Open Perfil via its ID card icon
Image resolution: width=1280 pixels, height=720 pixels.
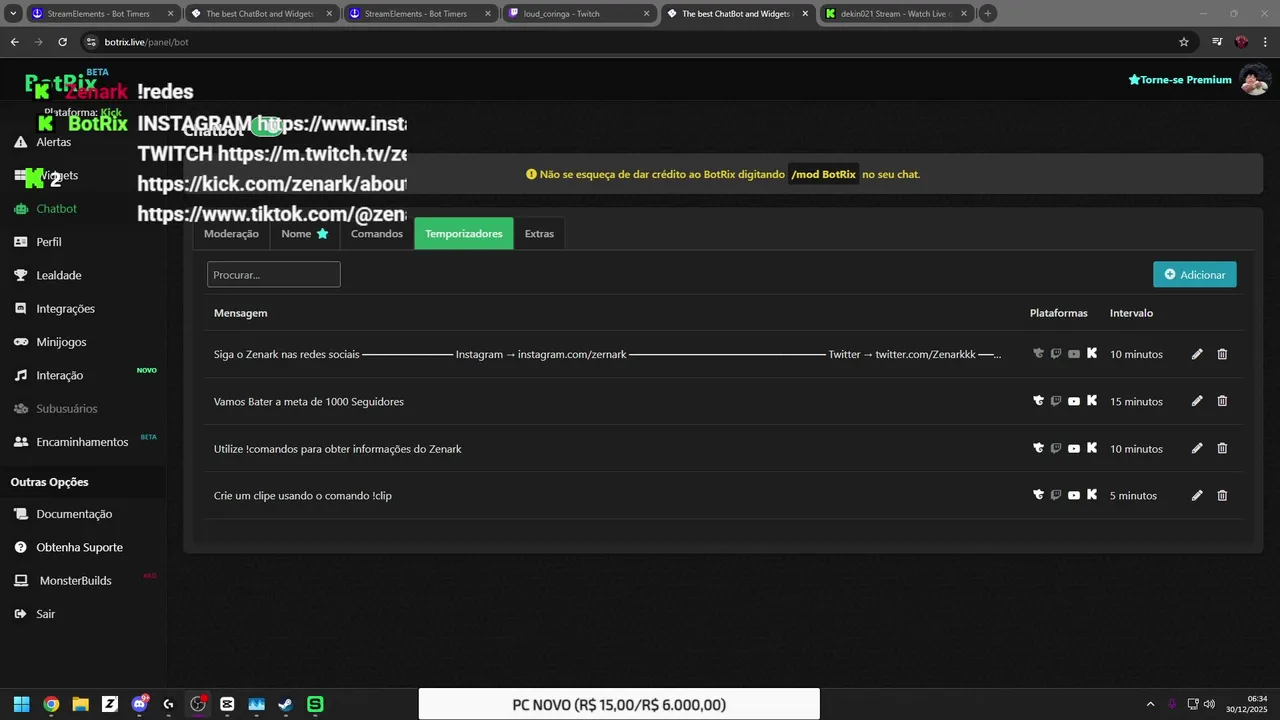point(20,242)
